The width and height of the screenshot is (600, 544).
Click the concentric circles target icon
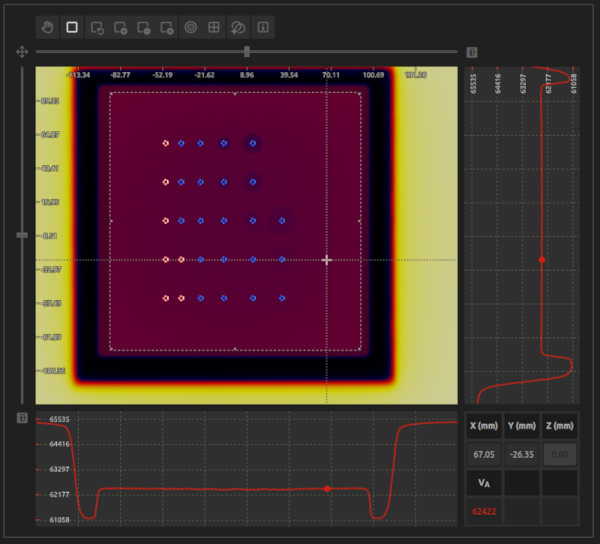coord(191,27)
